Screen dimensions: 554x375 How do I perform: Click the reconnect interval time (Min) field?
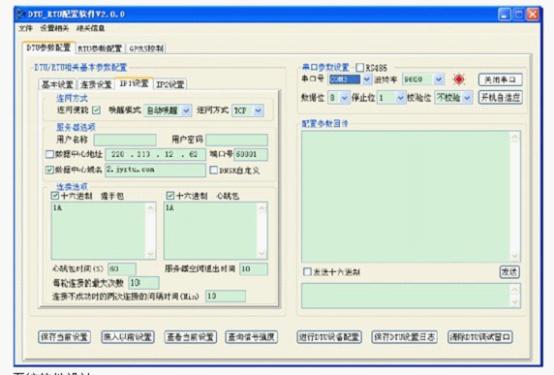pos(226,296)
